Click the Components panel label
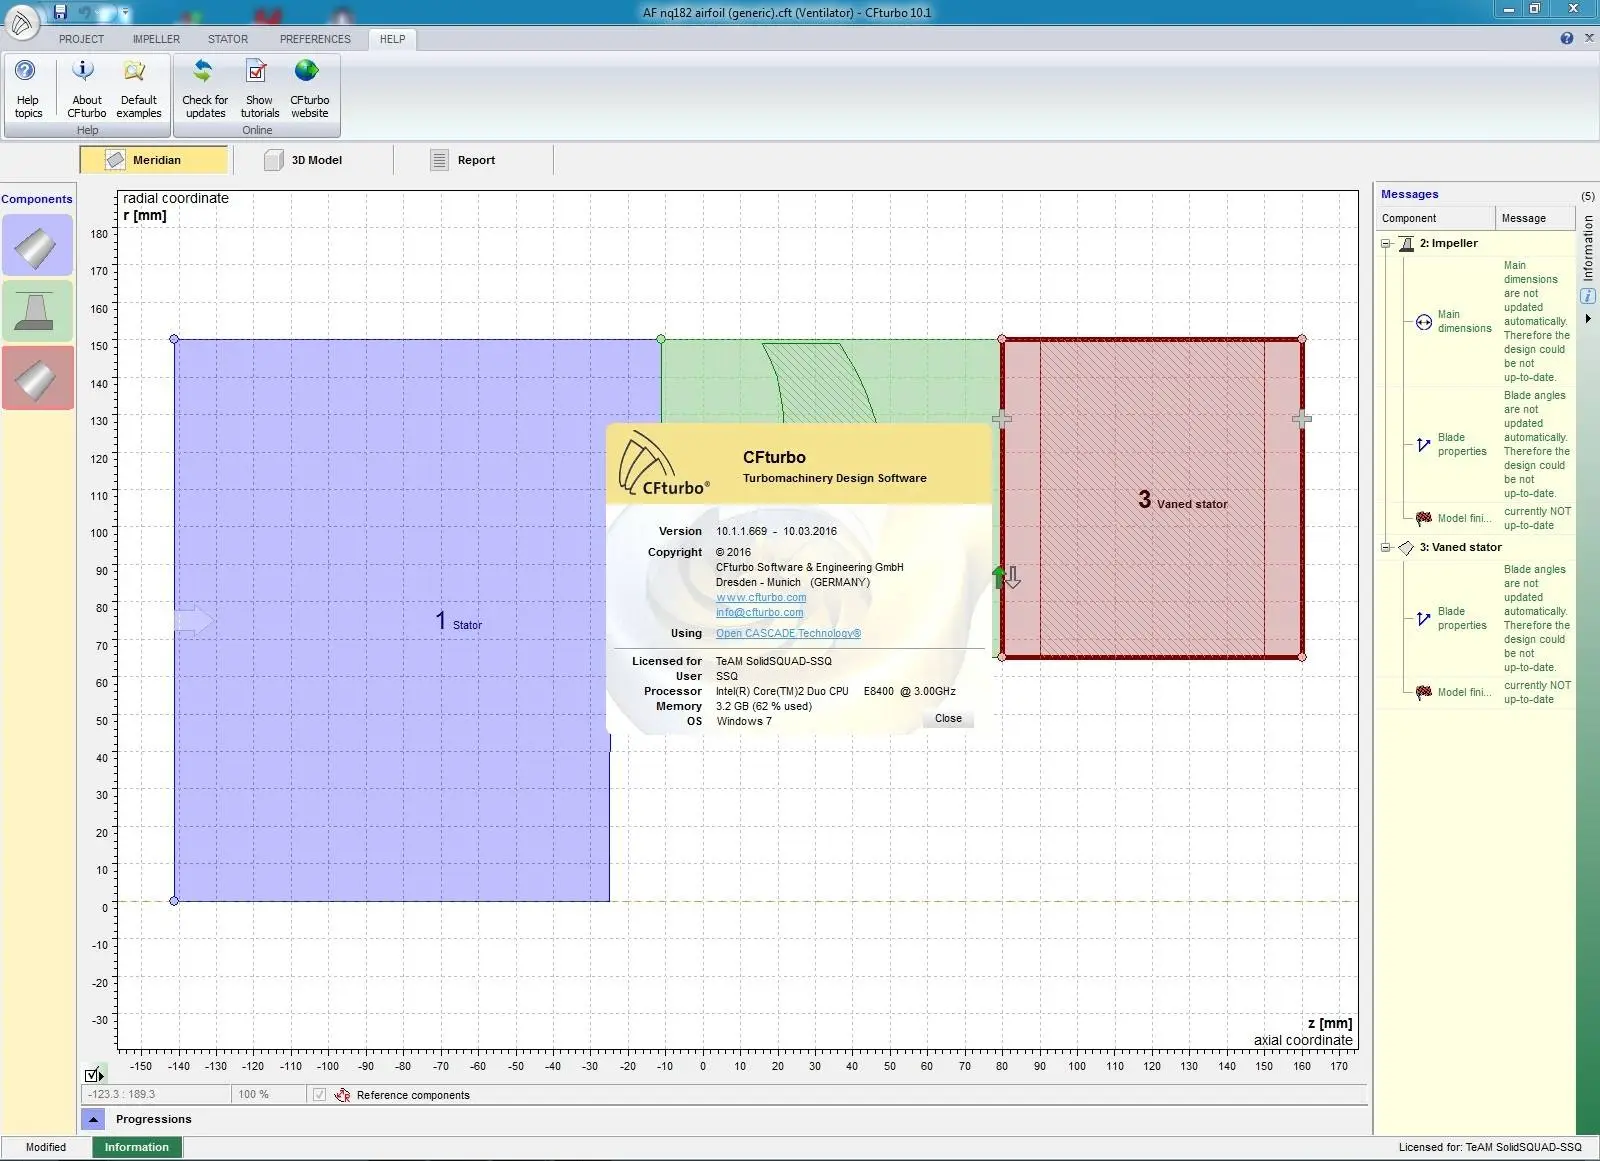The image size is (1600, 1161). click(x=37, y=199)
